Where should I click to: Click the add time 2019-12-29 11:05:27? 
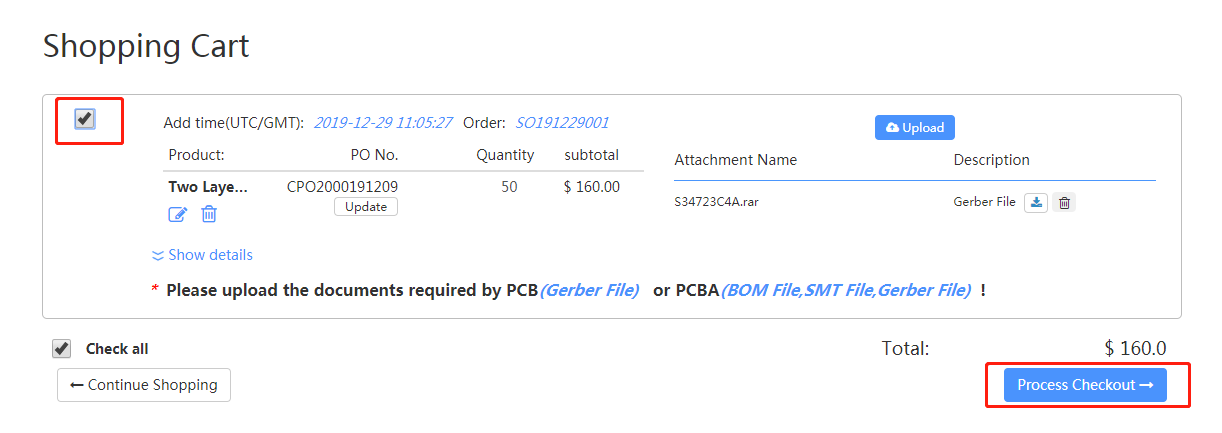click(x=383, y=123)
